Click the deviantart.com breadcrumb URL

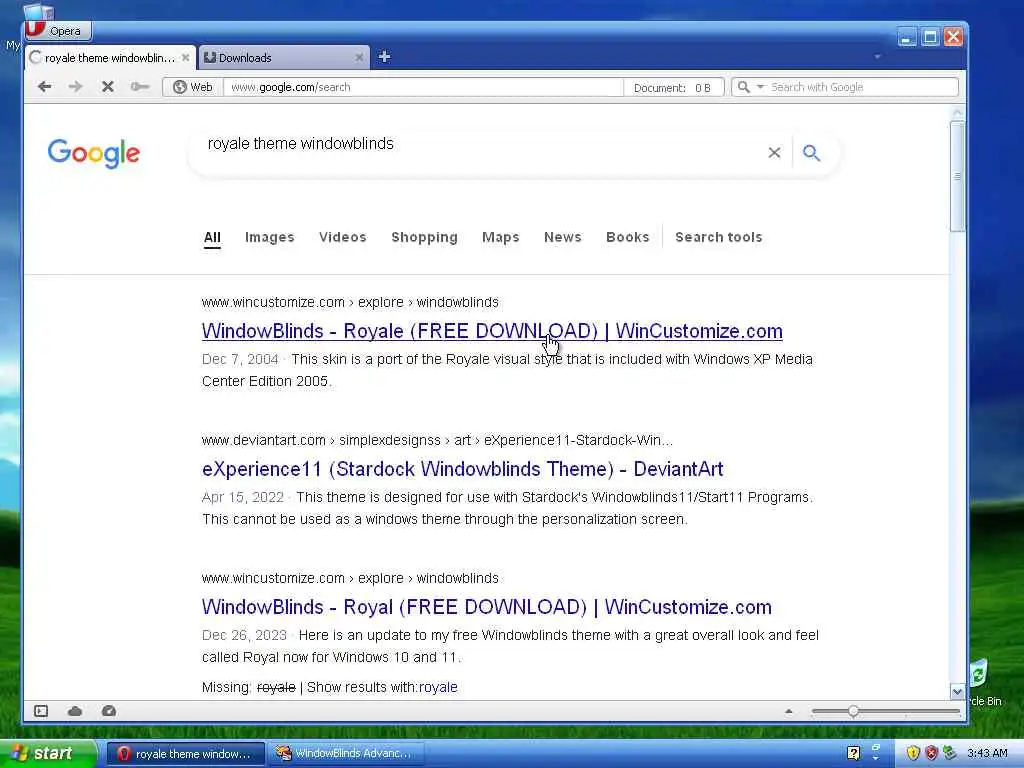(437, 440)
